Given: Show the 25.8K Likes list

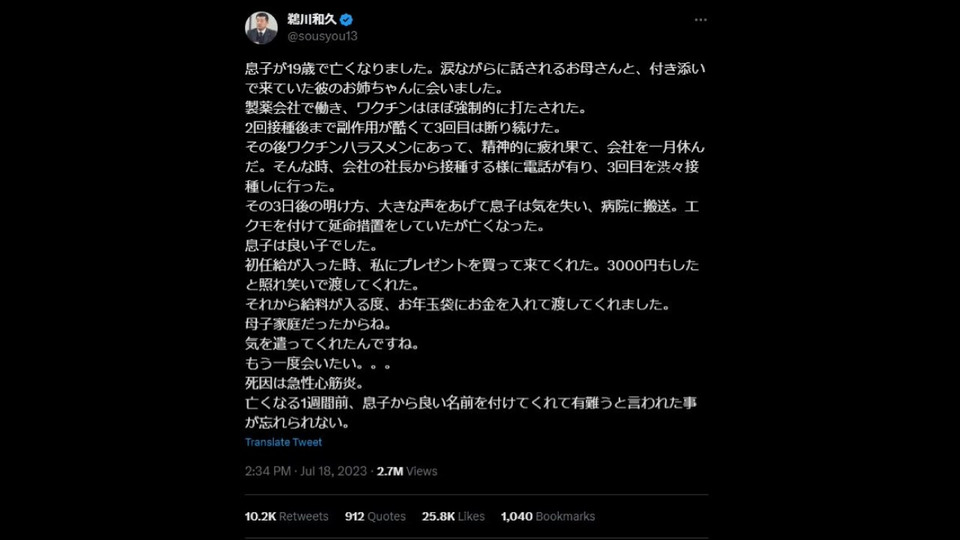Looking at the screenshot, I should click(453, 517).
